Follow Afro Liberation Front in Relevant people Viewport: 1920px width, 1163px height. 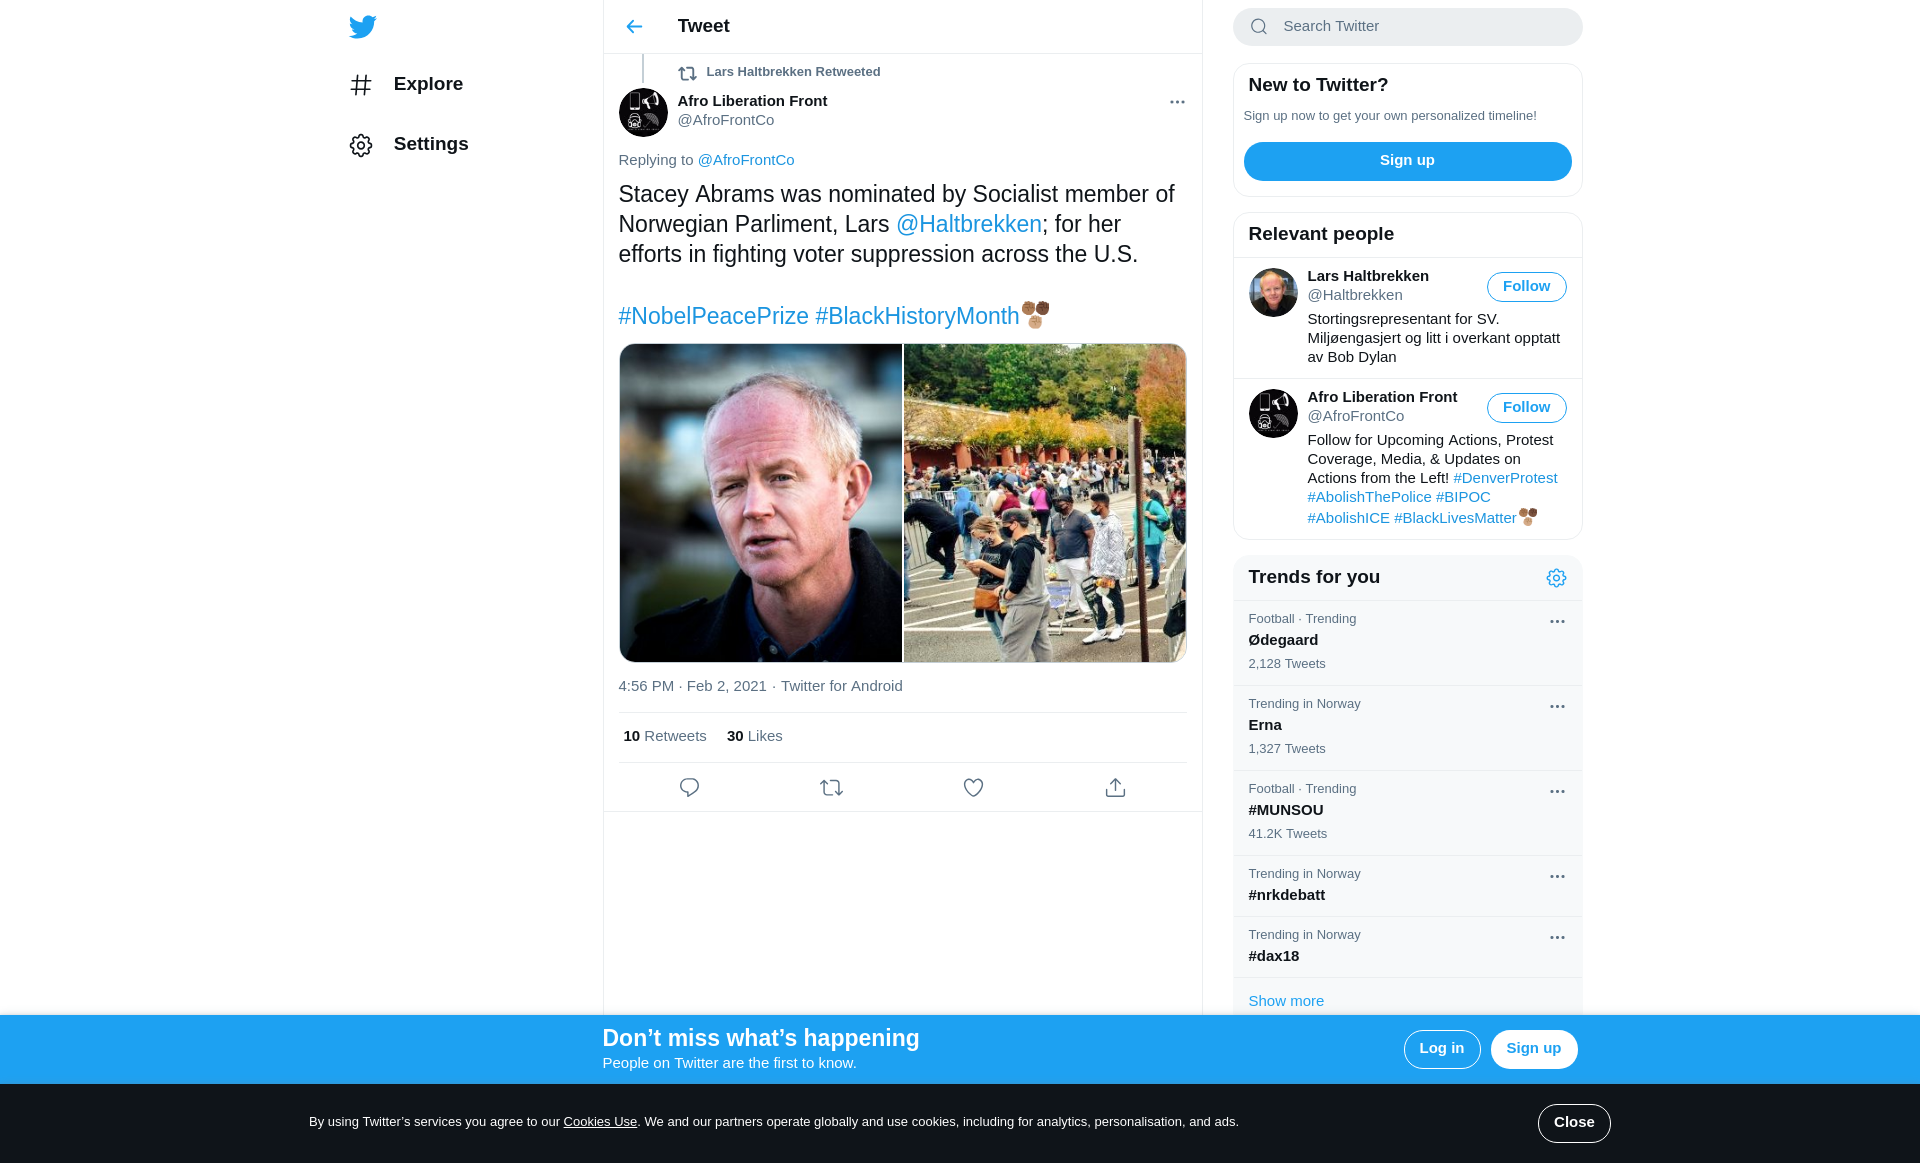click(x=1526, y=408)
